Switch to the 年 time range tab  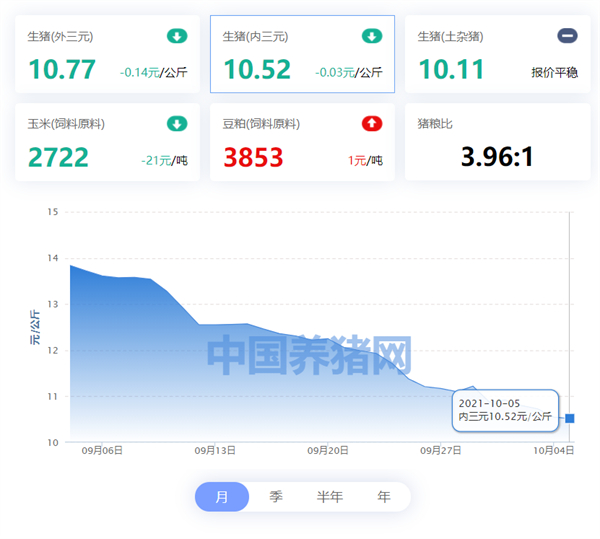pyautogui.click(x=384, y=497)
